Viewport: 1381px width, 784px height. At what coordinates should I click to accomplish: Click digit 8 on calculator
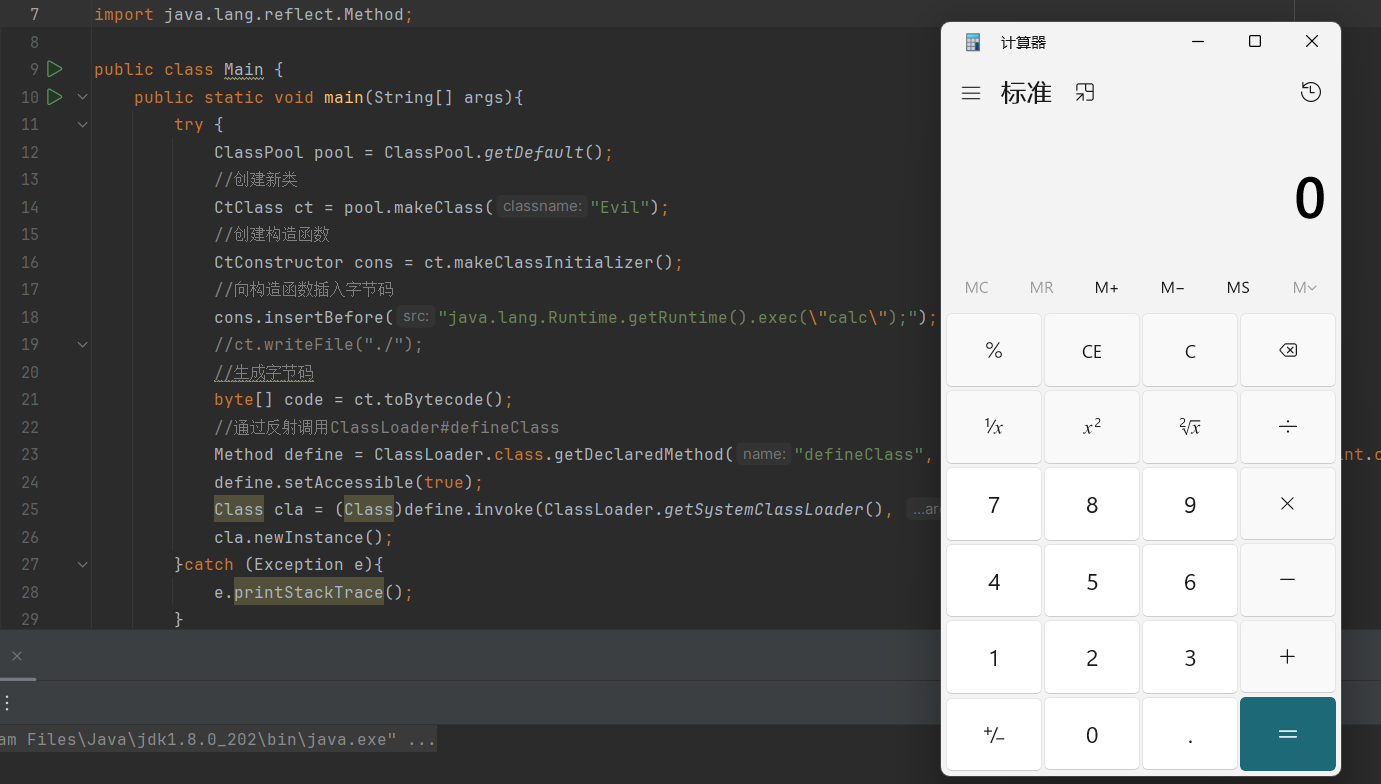(1092, 504)
